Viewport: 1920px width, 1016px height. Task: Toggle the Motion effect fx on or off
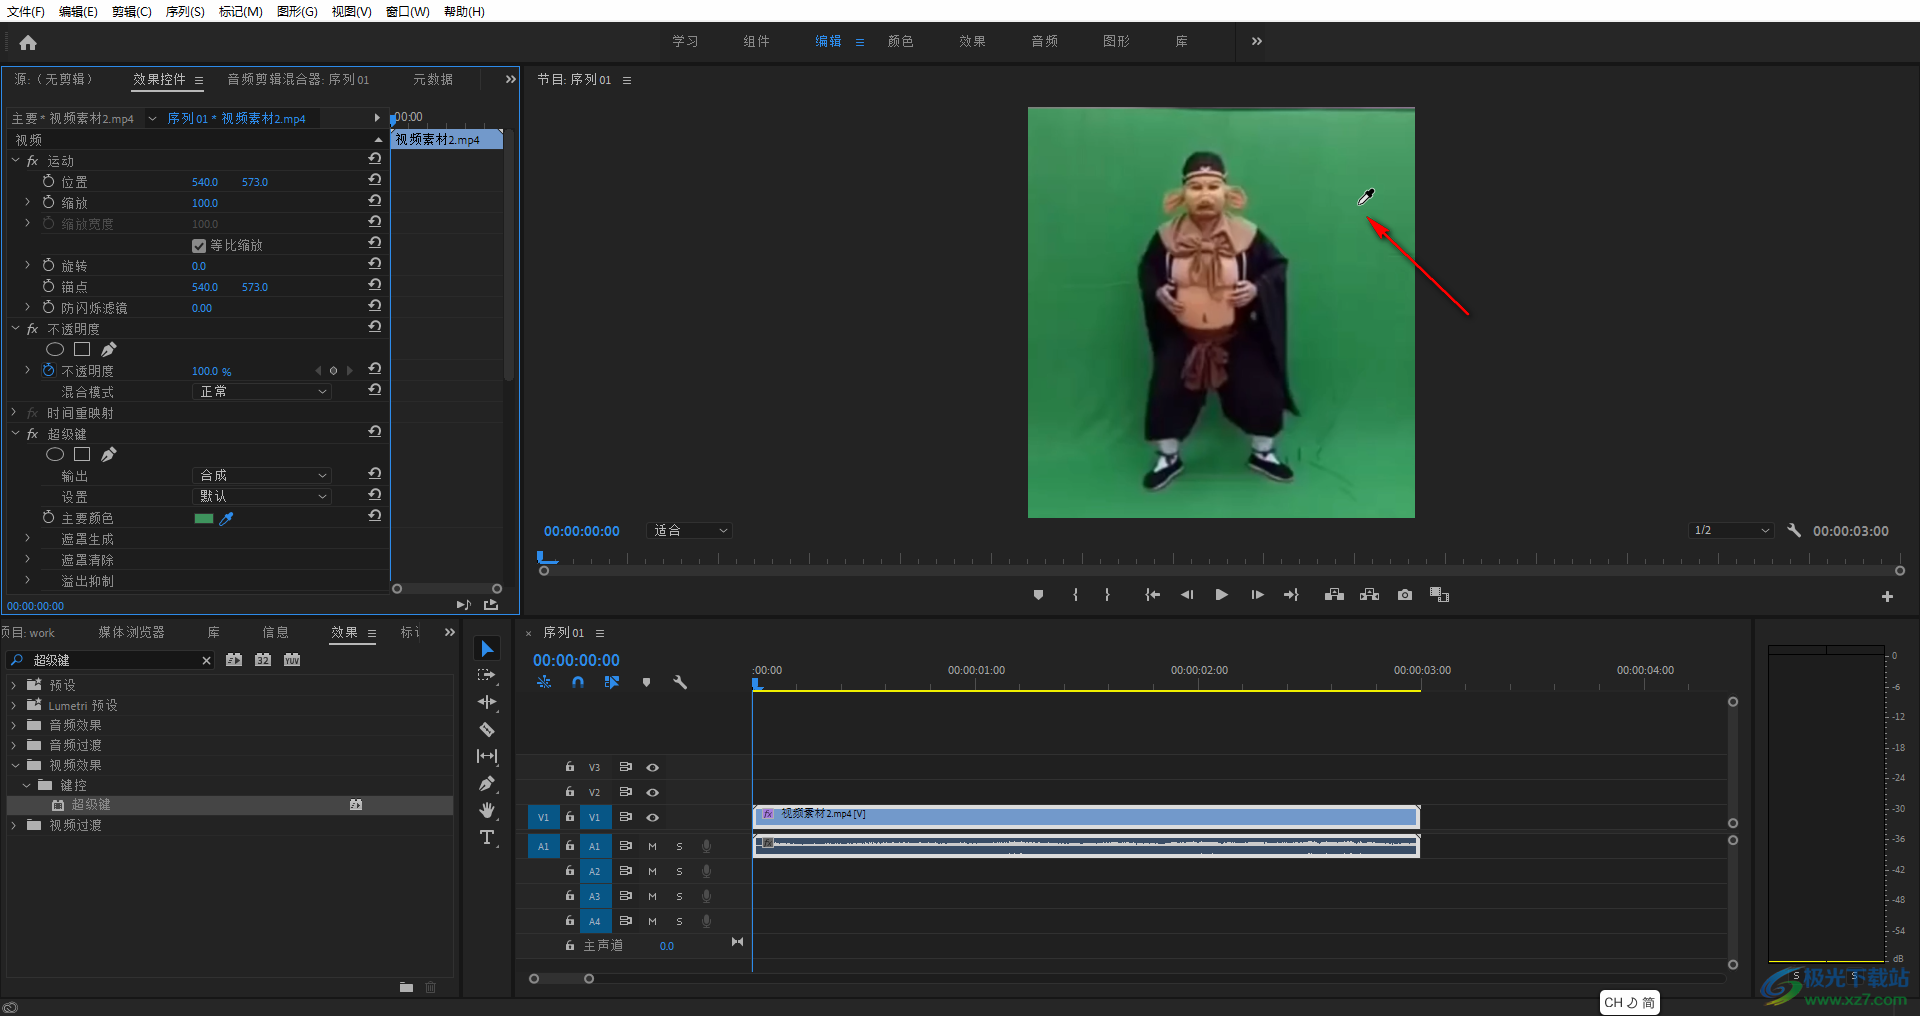click(x=33, y=161)
